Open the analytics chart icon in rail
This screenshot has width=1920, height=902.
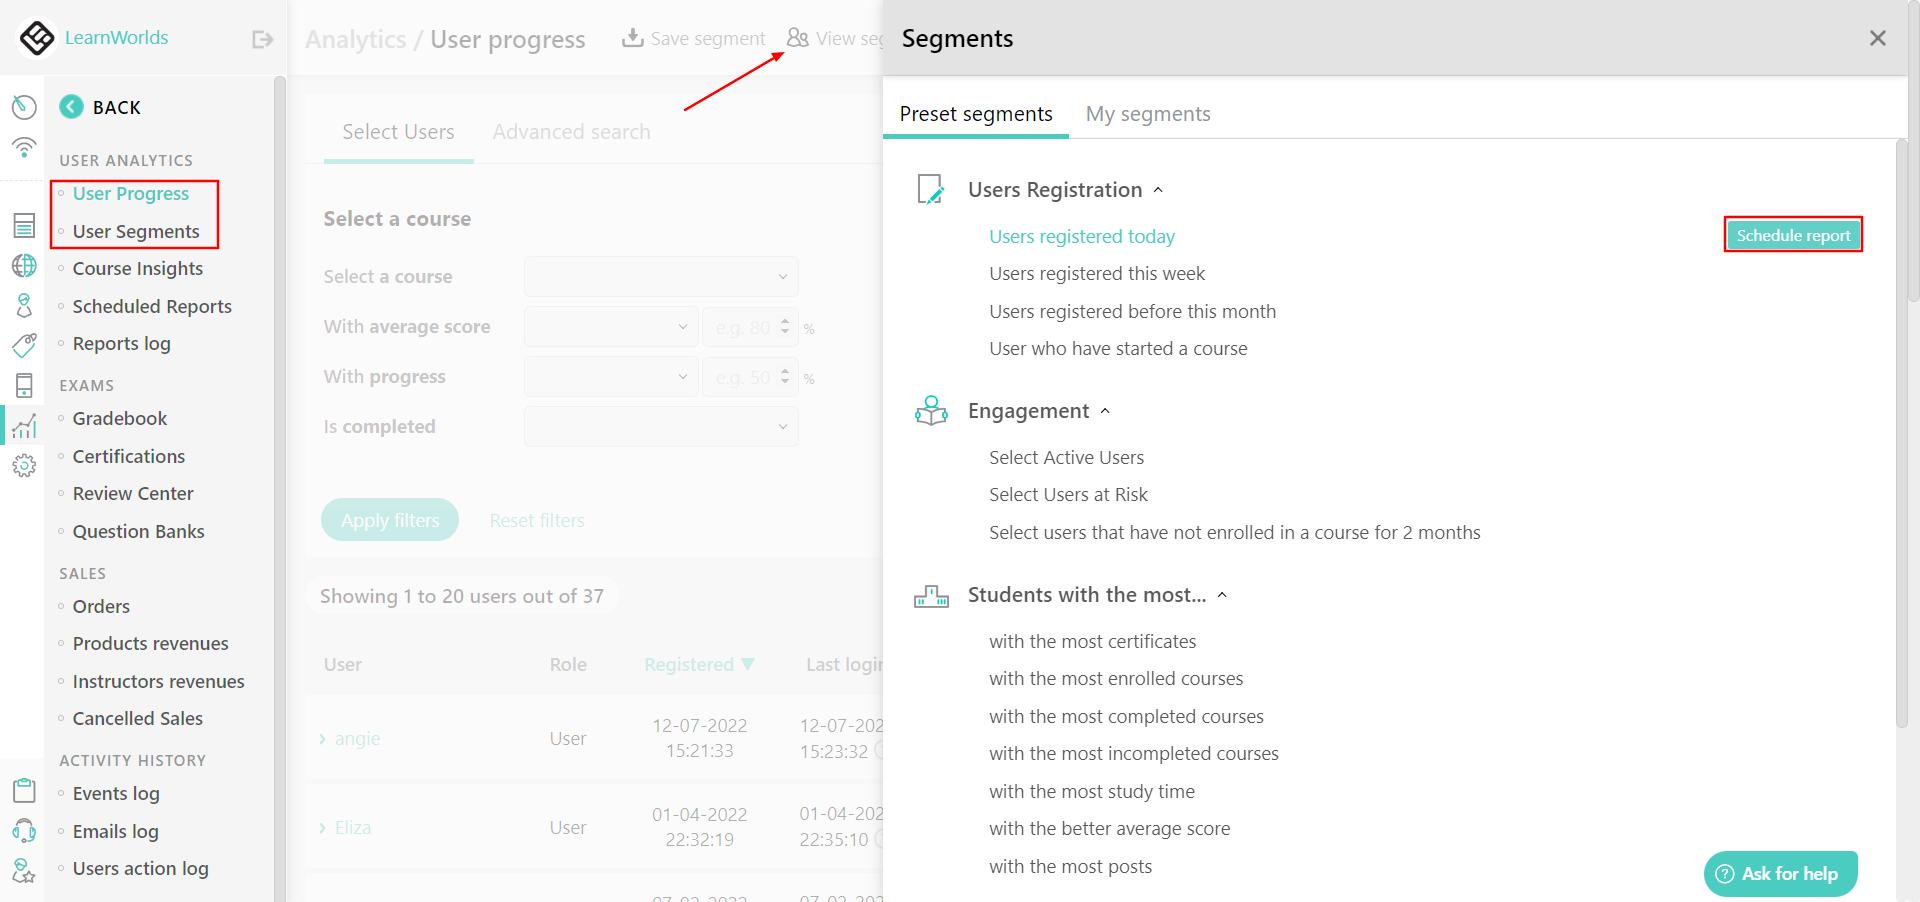tap(24, 427)
